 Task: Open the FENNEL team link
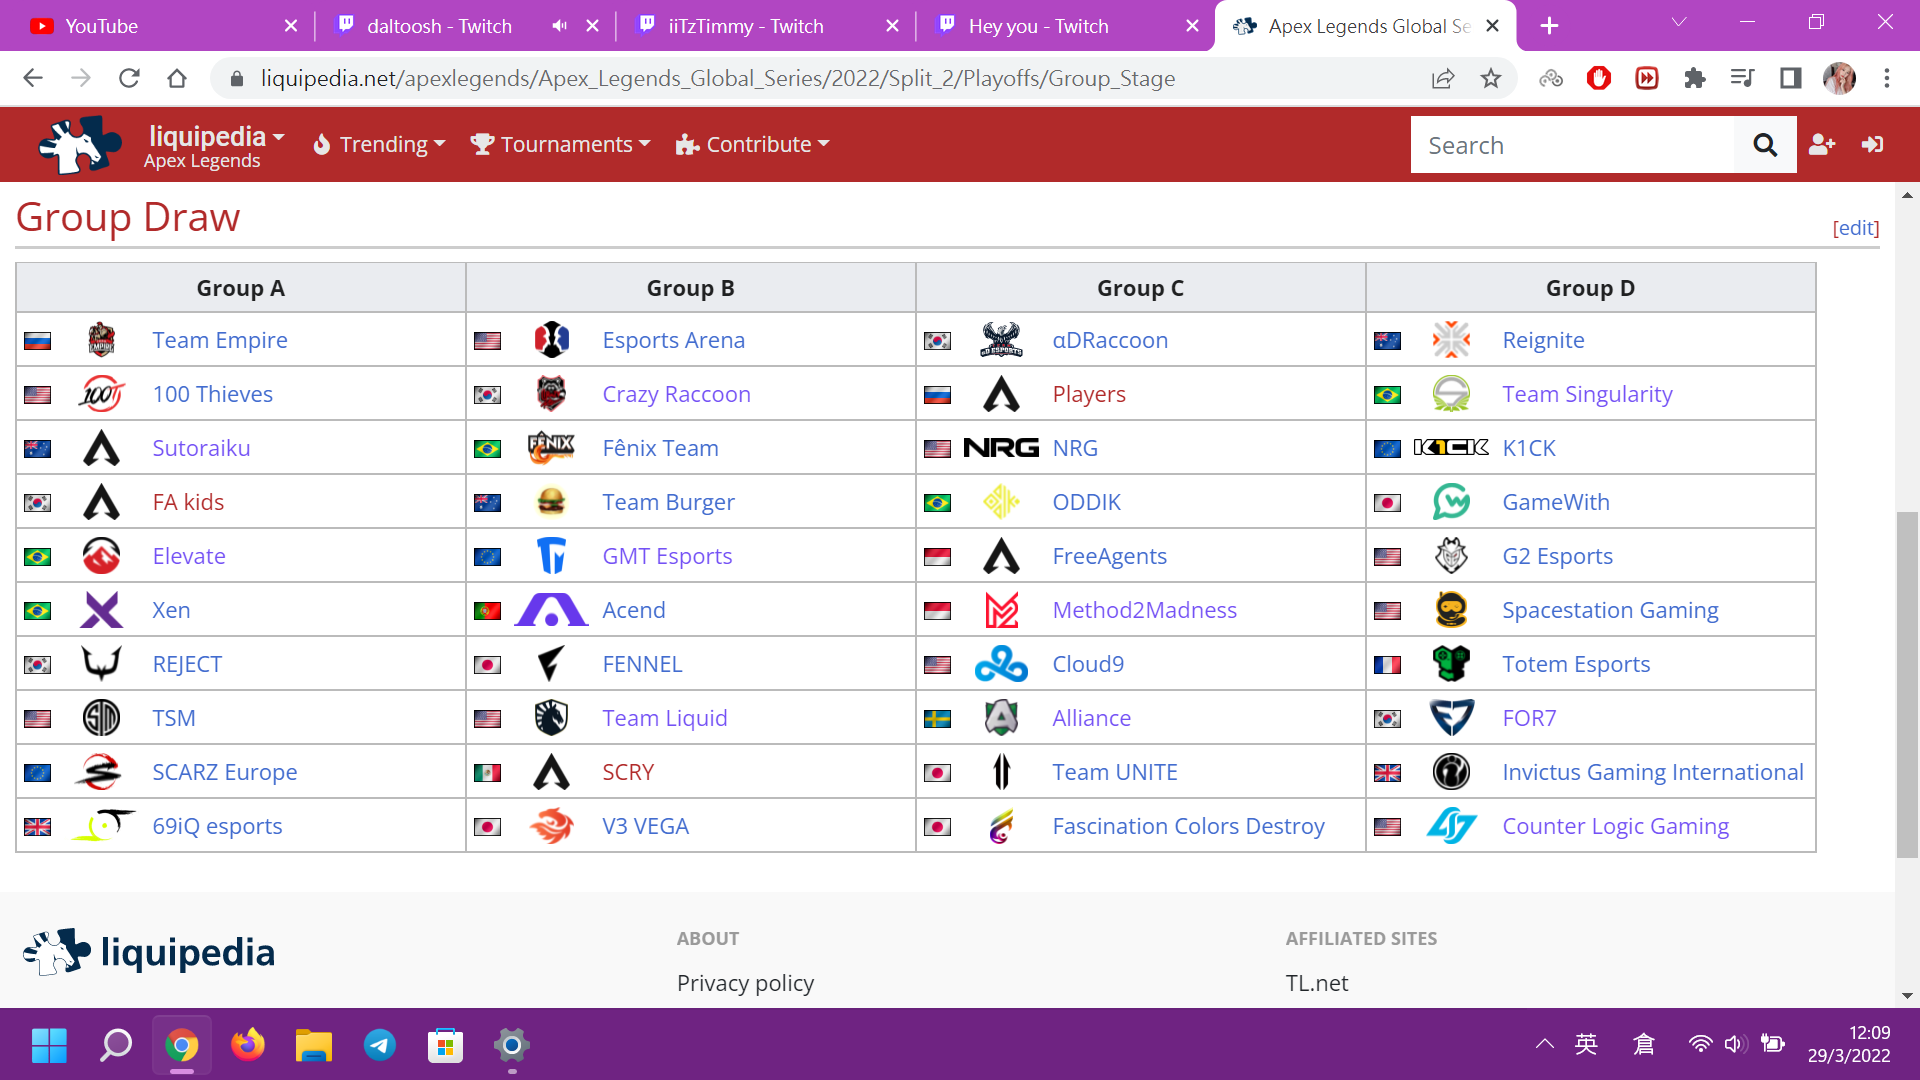[642, 664]
